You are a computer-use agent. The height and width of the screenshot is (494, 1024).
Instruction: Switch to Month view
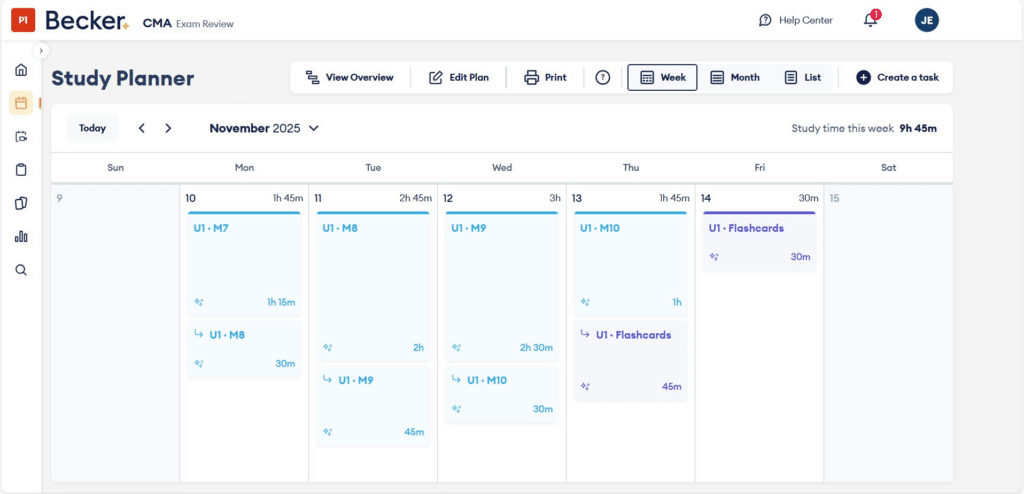pyautogui.click(x=735, y=77)
